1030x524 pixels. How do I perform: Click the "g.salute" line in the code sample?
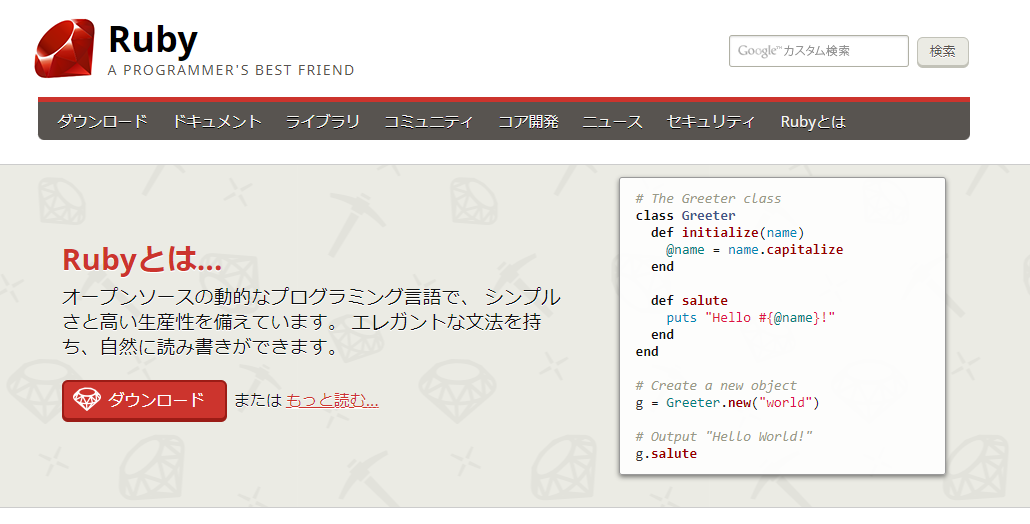pos(666,453)
